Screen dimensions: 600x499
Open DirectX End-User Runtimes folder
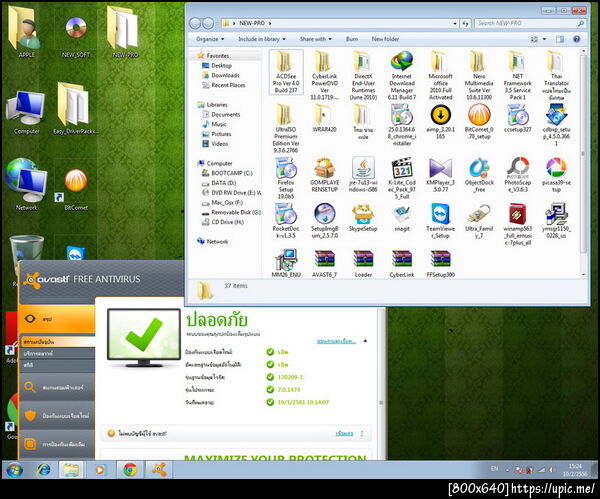click(363, 75)
